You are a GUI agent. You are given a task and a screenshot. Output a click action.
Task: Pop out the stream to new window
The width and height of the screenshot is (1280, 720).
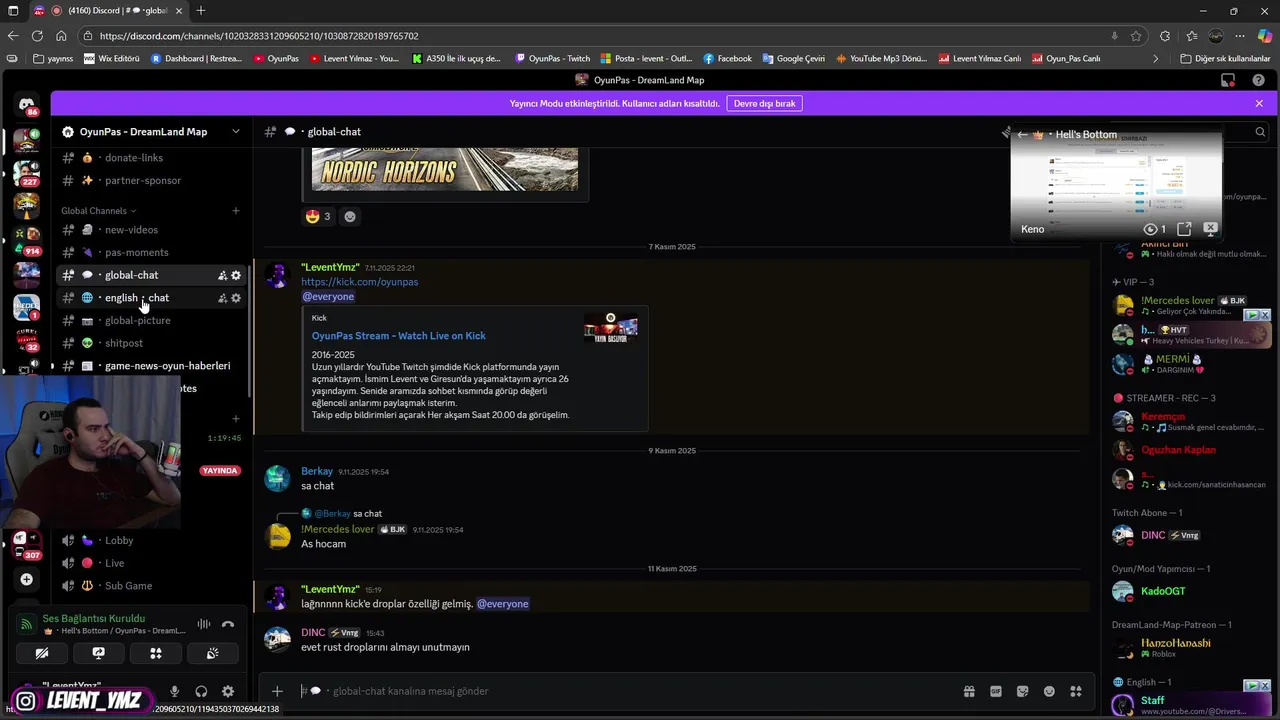coord(1184,229)
